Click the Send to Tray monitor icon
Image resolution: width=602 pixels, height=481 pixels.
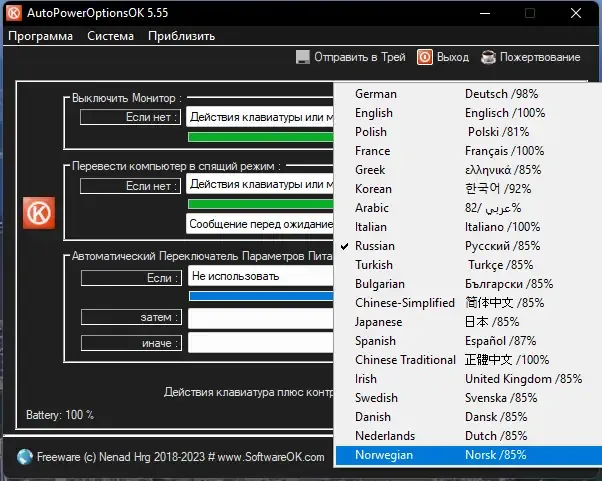(x=303, y=57)
